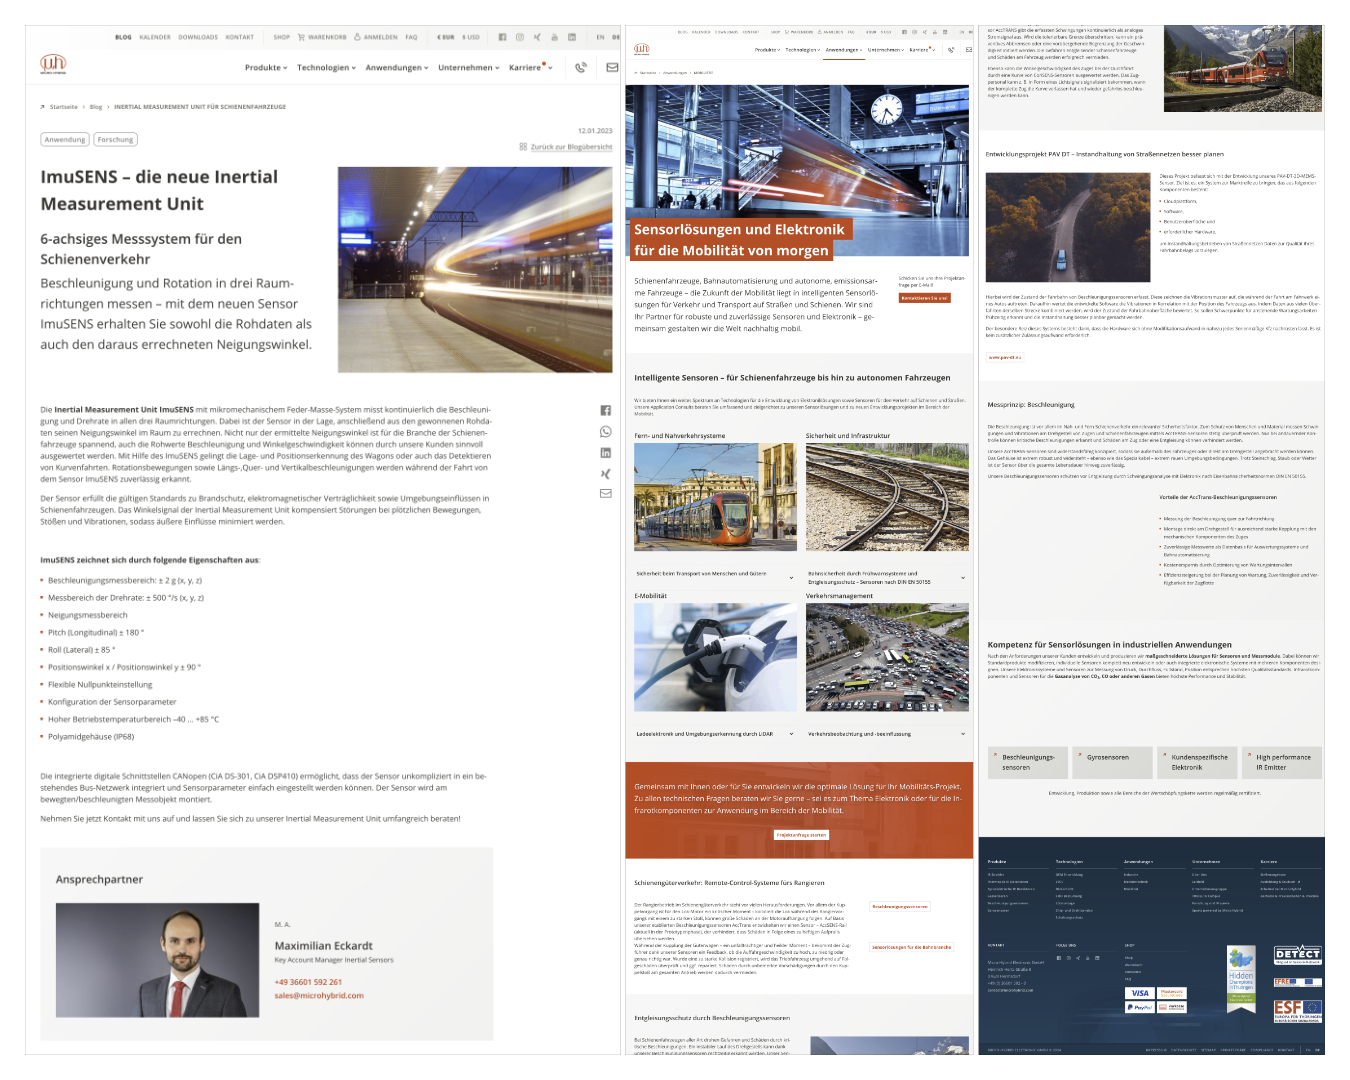
Task: Share article via Xing sidebar icon
Action: [605, 474]
